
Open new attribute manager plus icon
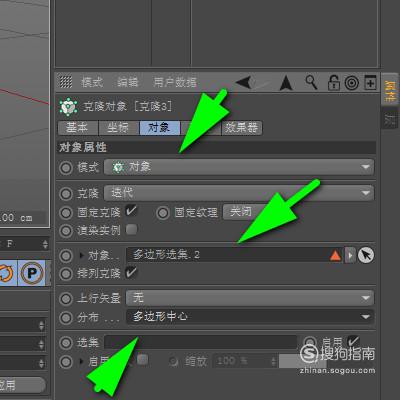click(x=370, y=82)
